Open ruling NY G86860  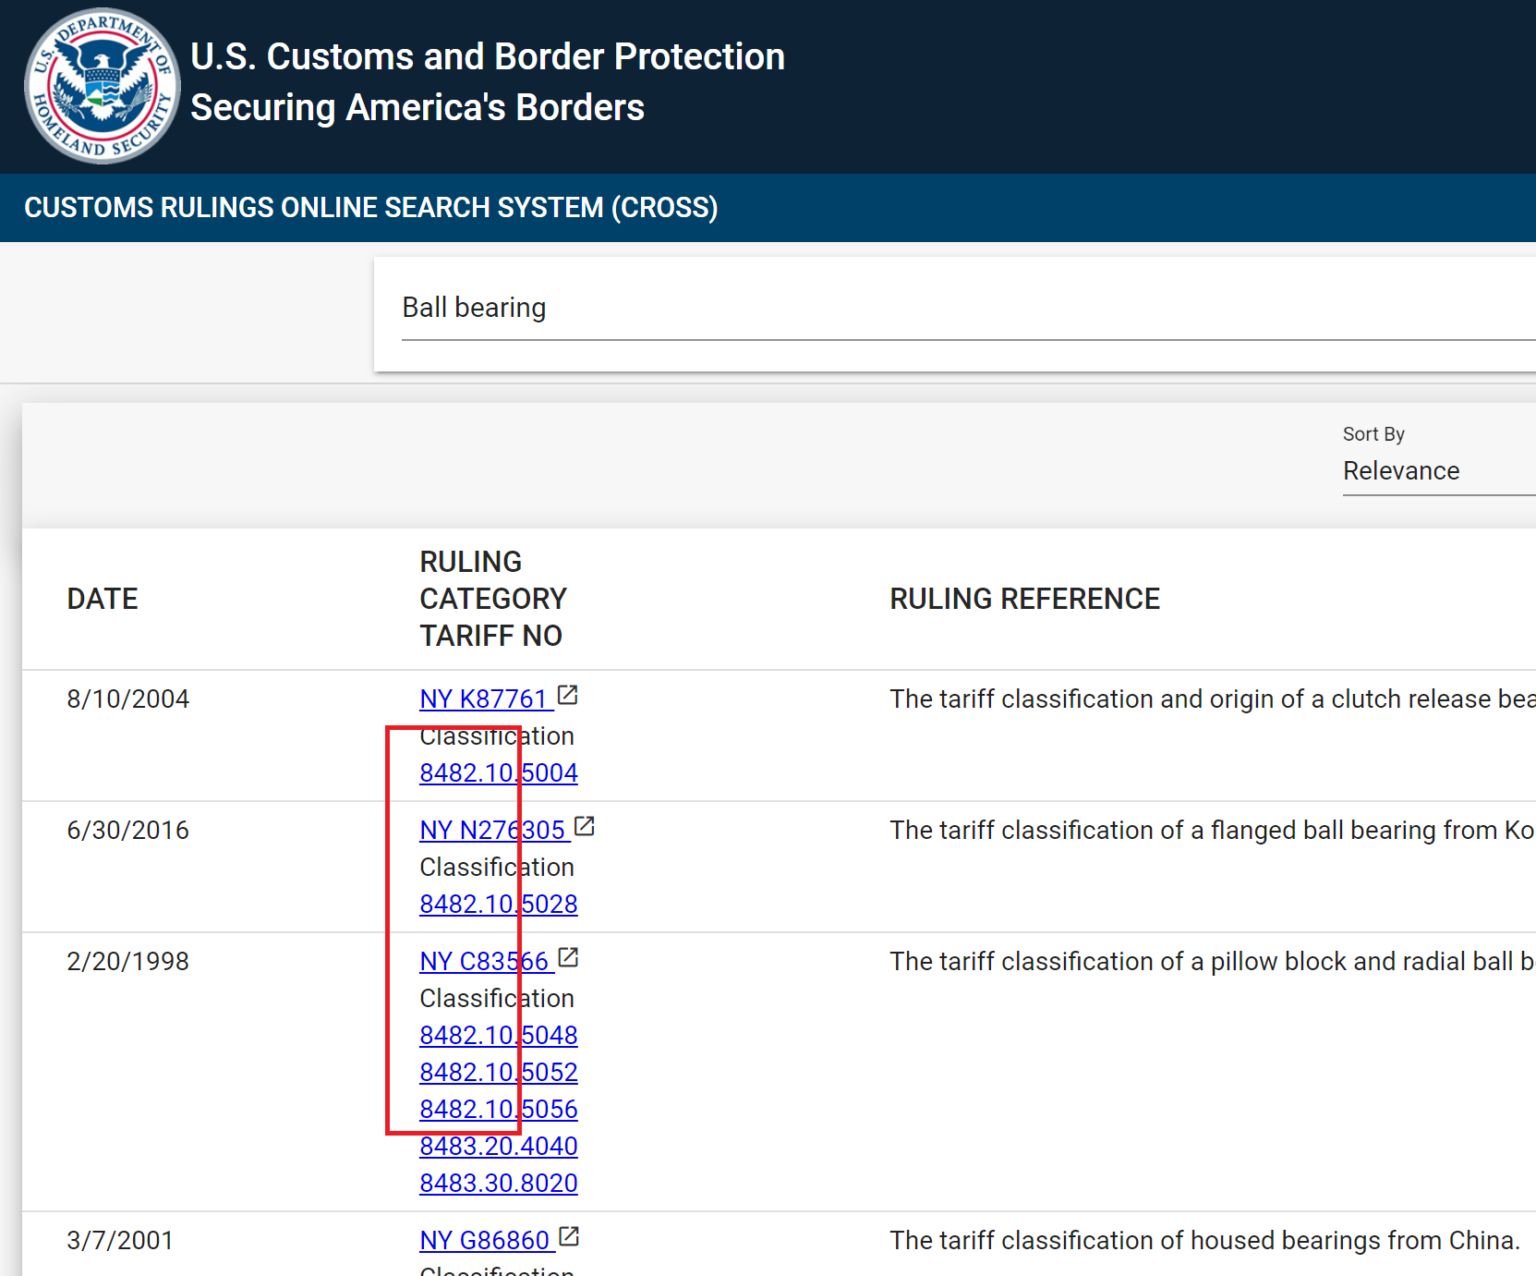pyautogui.click(x=485, y=1239)
